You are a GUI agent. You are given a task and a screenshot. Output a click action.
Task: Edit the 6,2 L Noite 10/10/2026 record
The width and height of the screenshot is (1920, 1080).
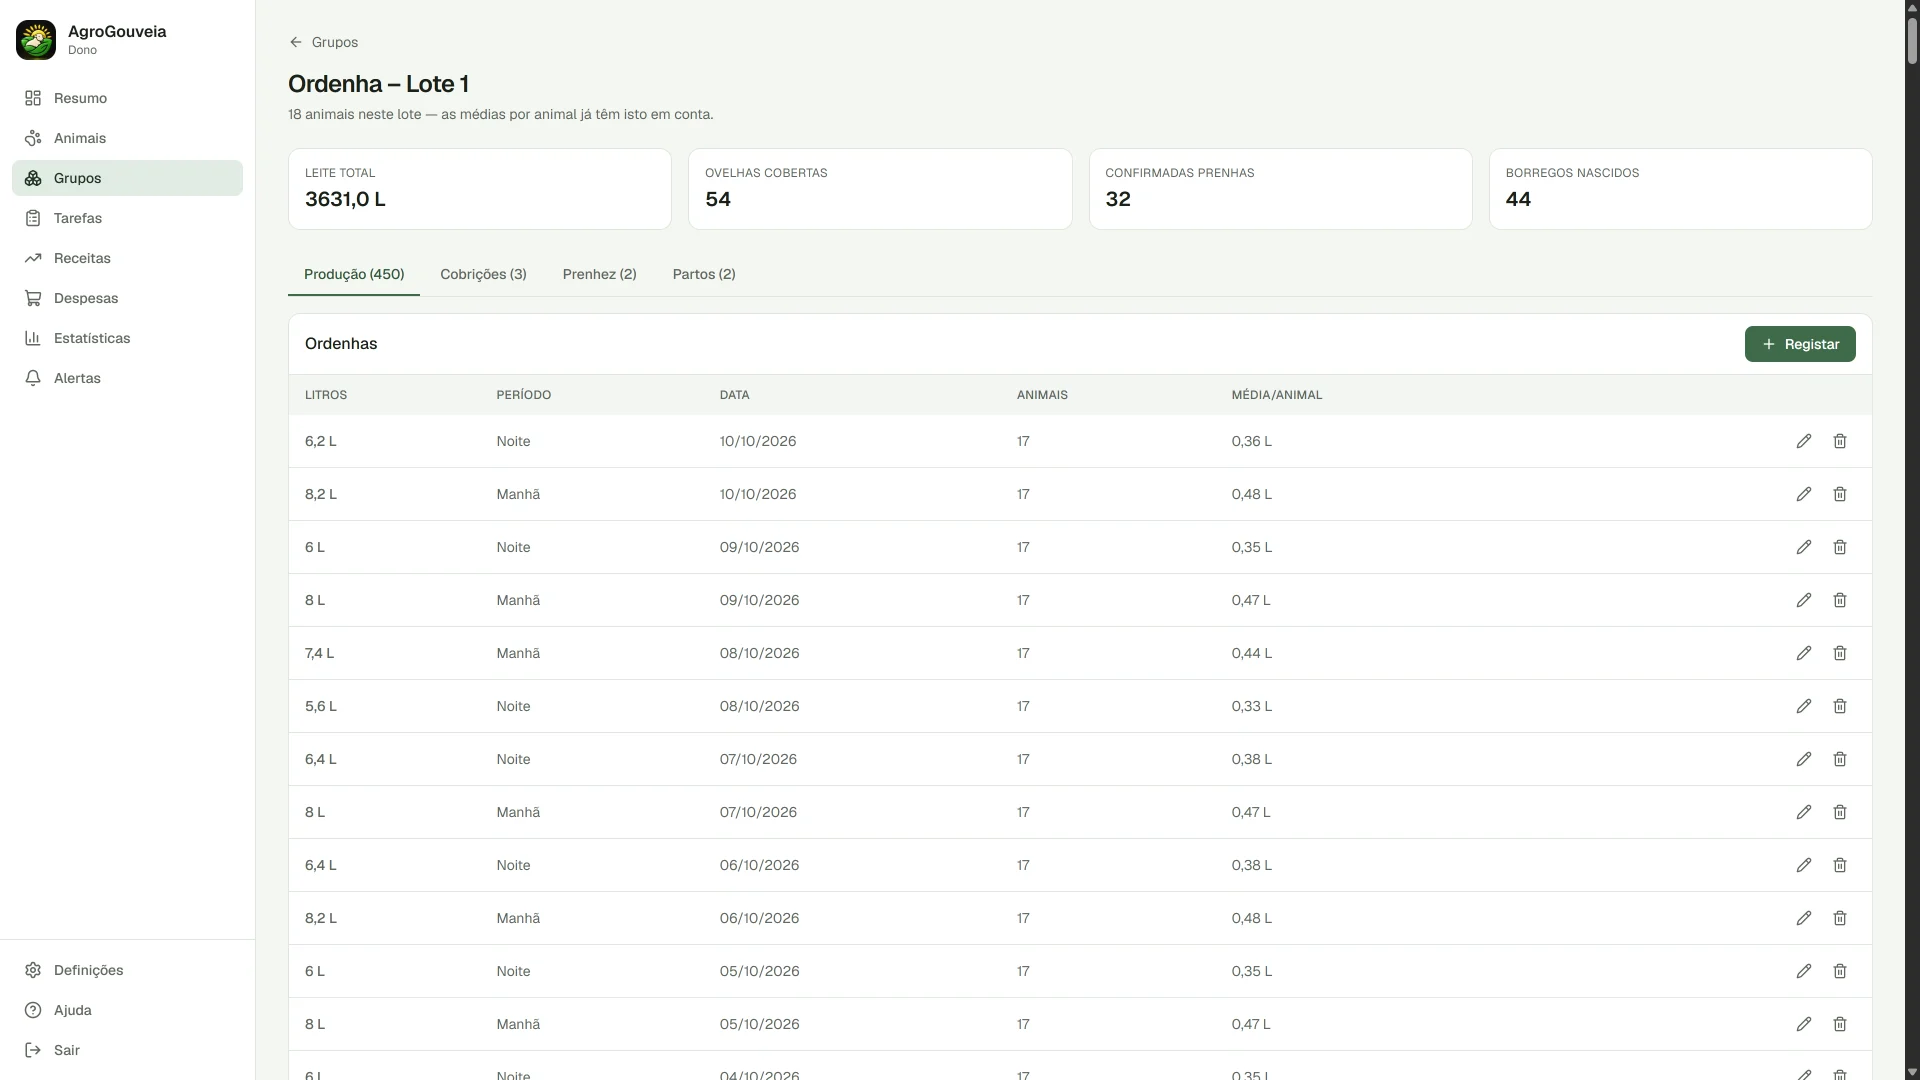click(1803, 441)
